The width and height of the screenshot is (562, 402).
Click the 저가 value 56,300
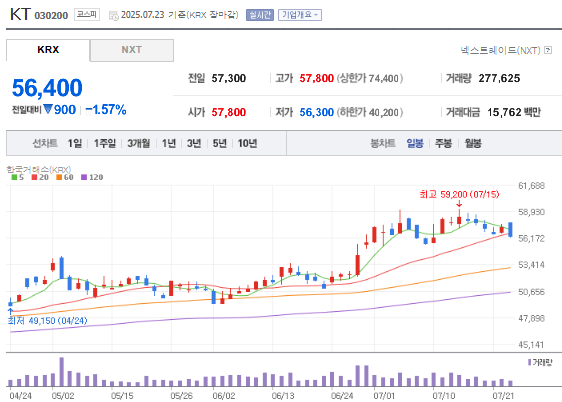click(316, 112)
